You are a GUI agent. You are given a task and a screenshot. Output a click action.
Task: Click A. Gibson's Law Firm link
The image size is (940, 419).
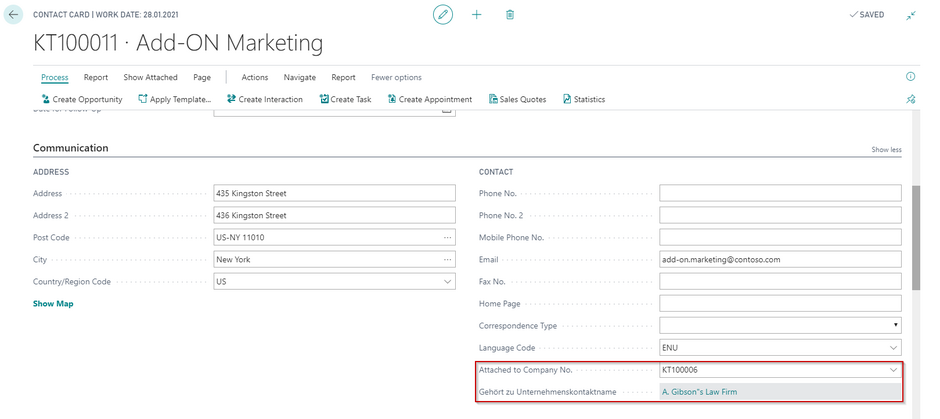click(699, 392)
